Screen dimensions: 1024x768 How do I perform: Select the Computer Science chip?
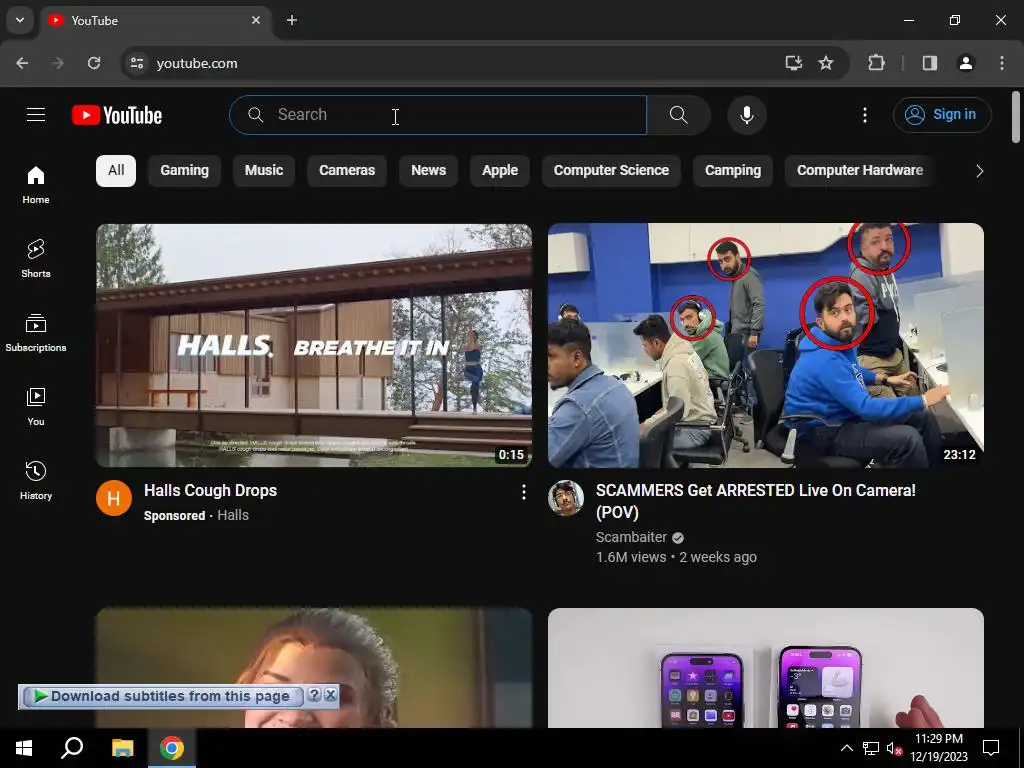(x=611, y=170)
